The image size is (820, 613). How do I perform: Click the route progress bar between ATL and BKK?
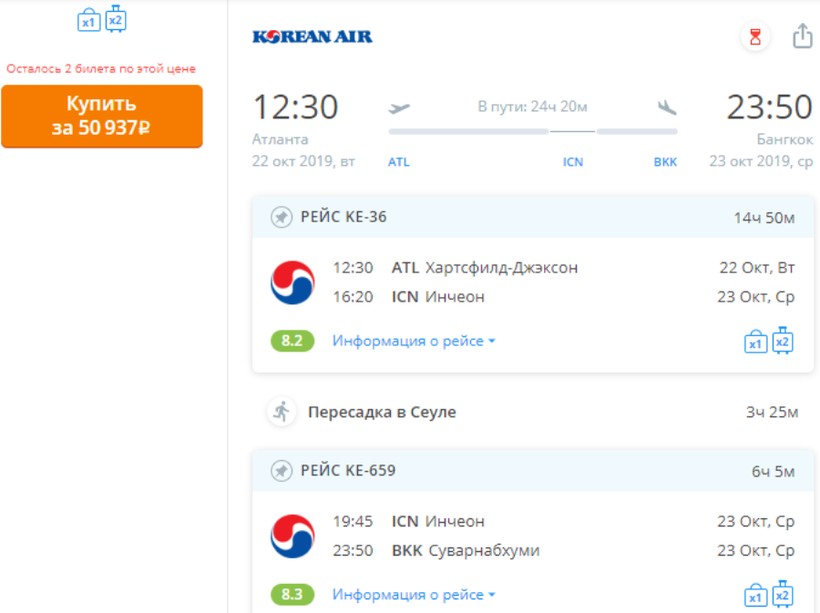pyautogui.click(x=532, y=132)
